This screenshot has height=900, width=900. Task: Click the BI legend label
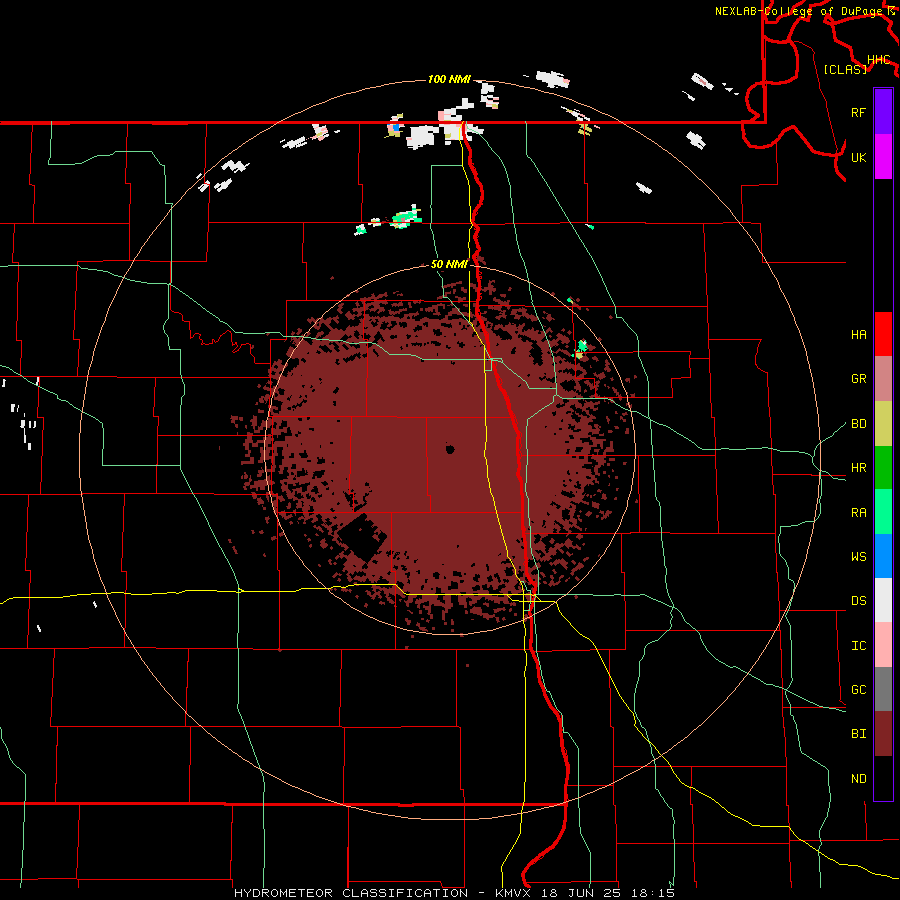click(x=858, y=734)
